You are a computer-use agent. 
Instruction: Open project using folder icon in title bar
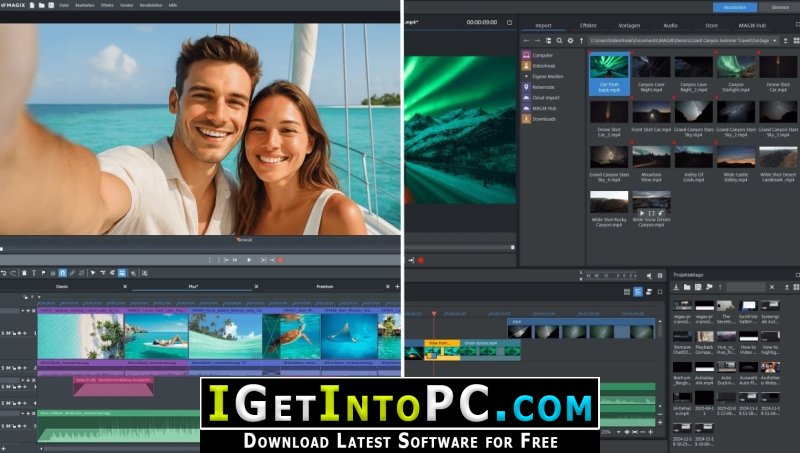click(x=41, y=5)
